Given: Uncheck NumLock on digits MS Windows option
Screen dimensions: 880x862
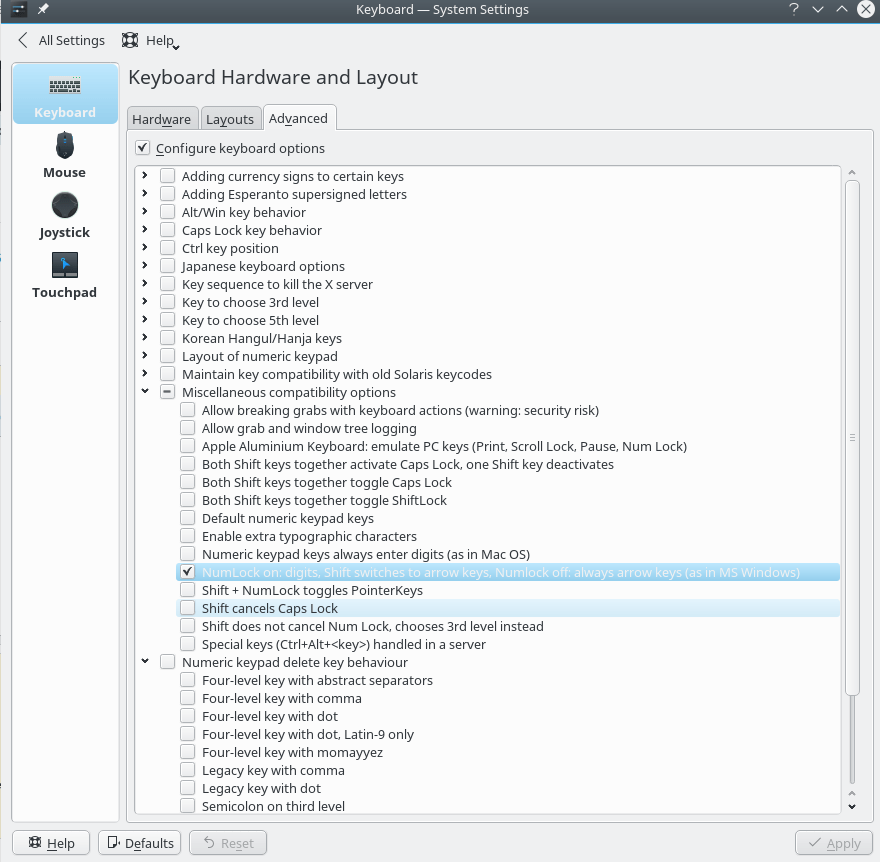Looking at the screenshot, I should (187, 572).
